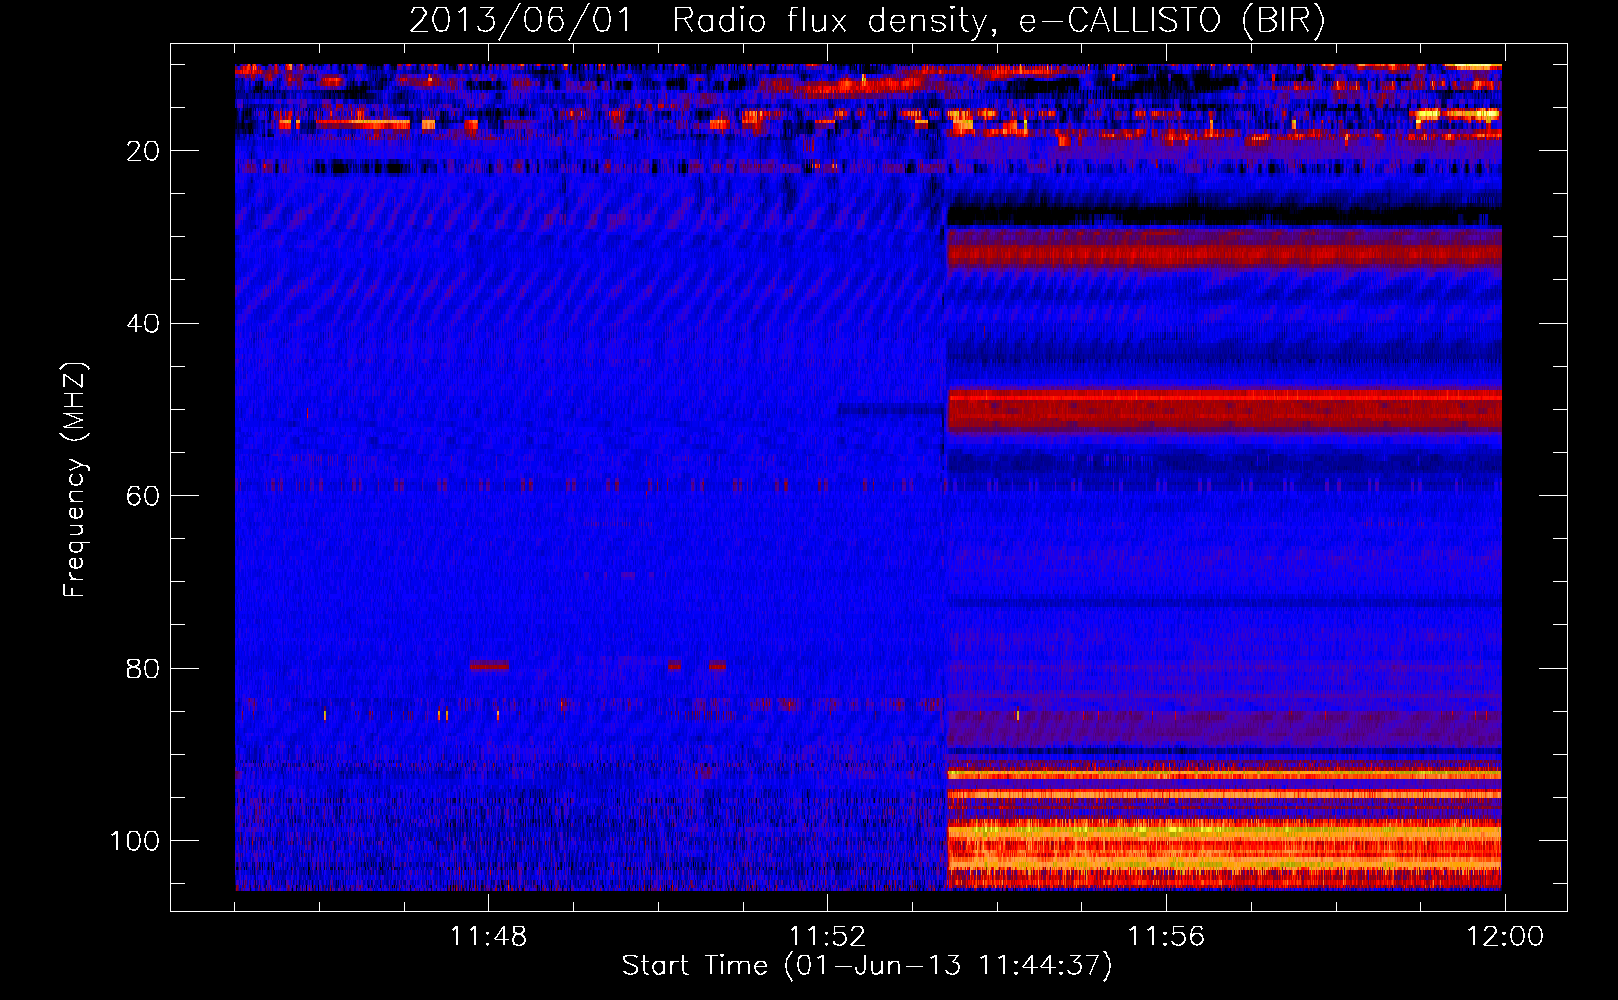The width and height of the screenshot is (1618, 1000).
Task: Click the 'Start Time (01-Jun-13 11:44:37)' x-axis label
Action: (867, 966)
